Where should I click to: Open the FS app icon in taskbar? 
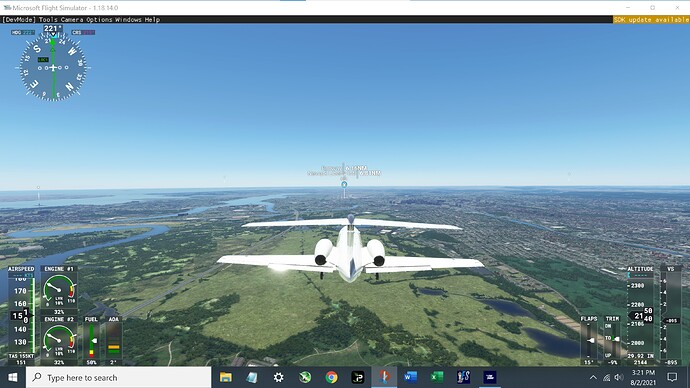click(463, 377)
